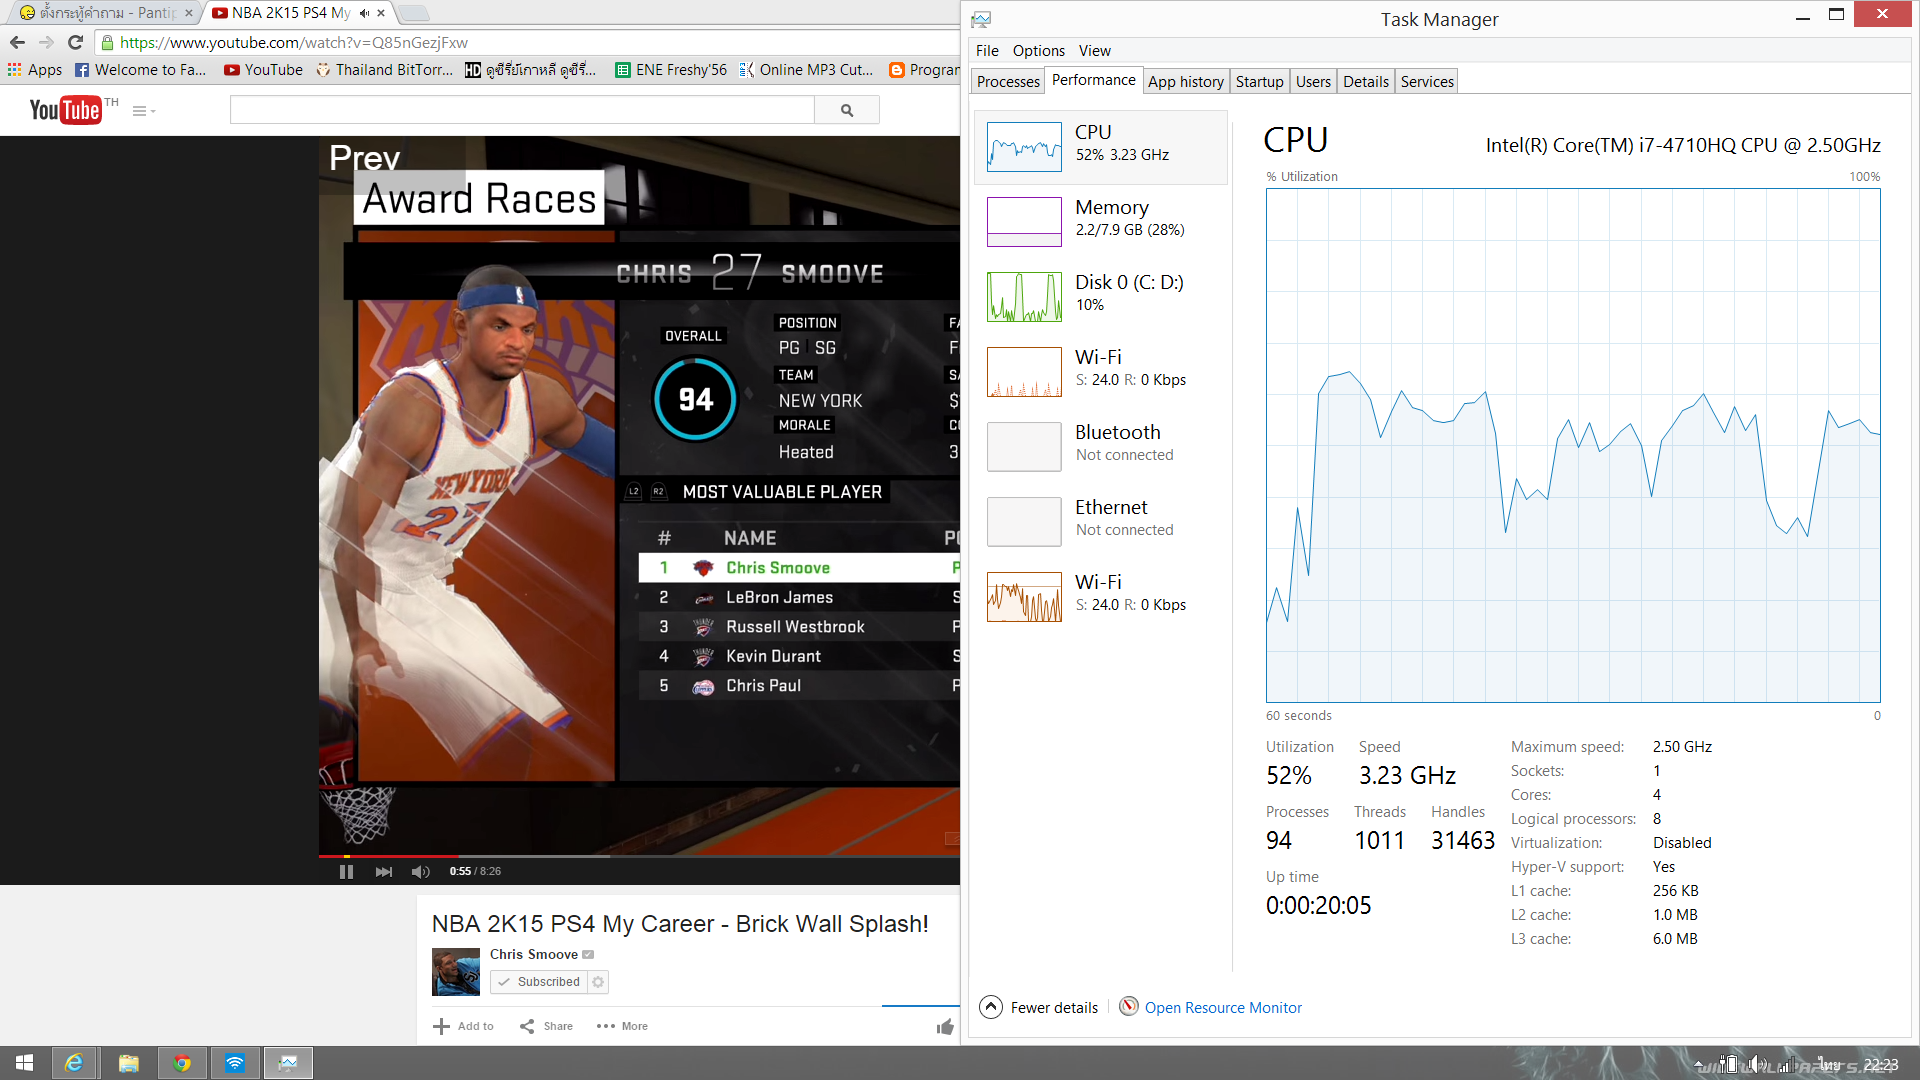Go forward in Chrome

[46, 42]
